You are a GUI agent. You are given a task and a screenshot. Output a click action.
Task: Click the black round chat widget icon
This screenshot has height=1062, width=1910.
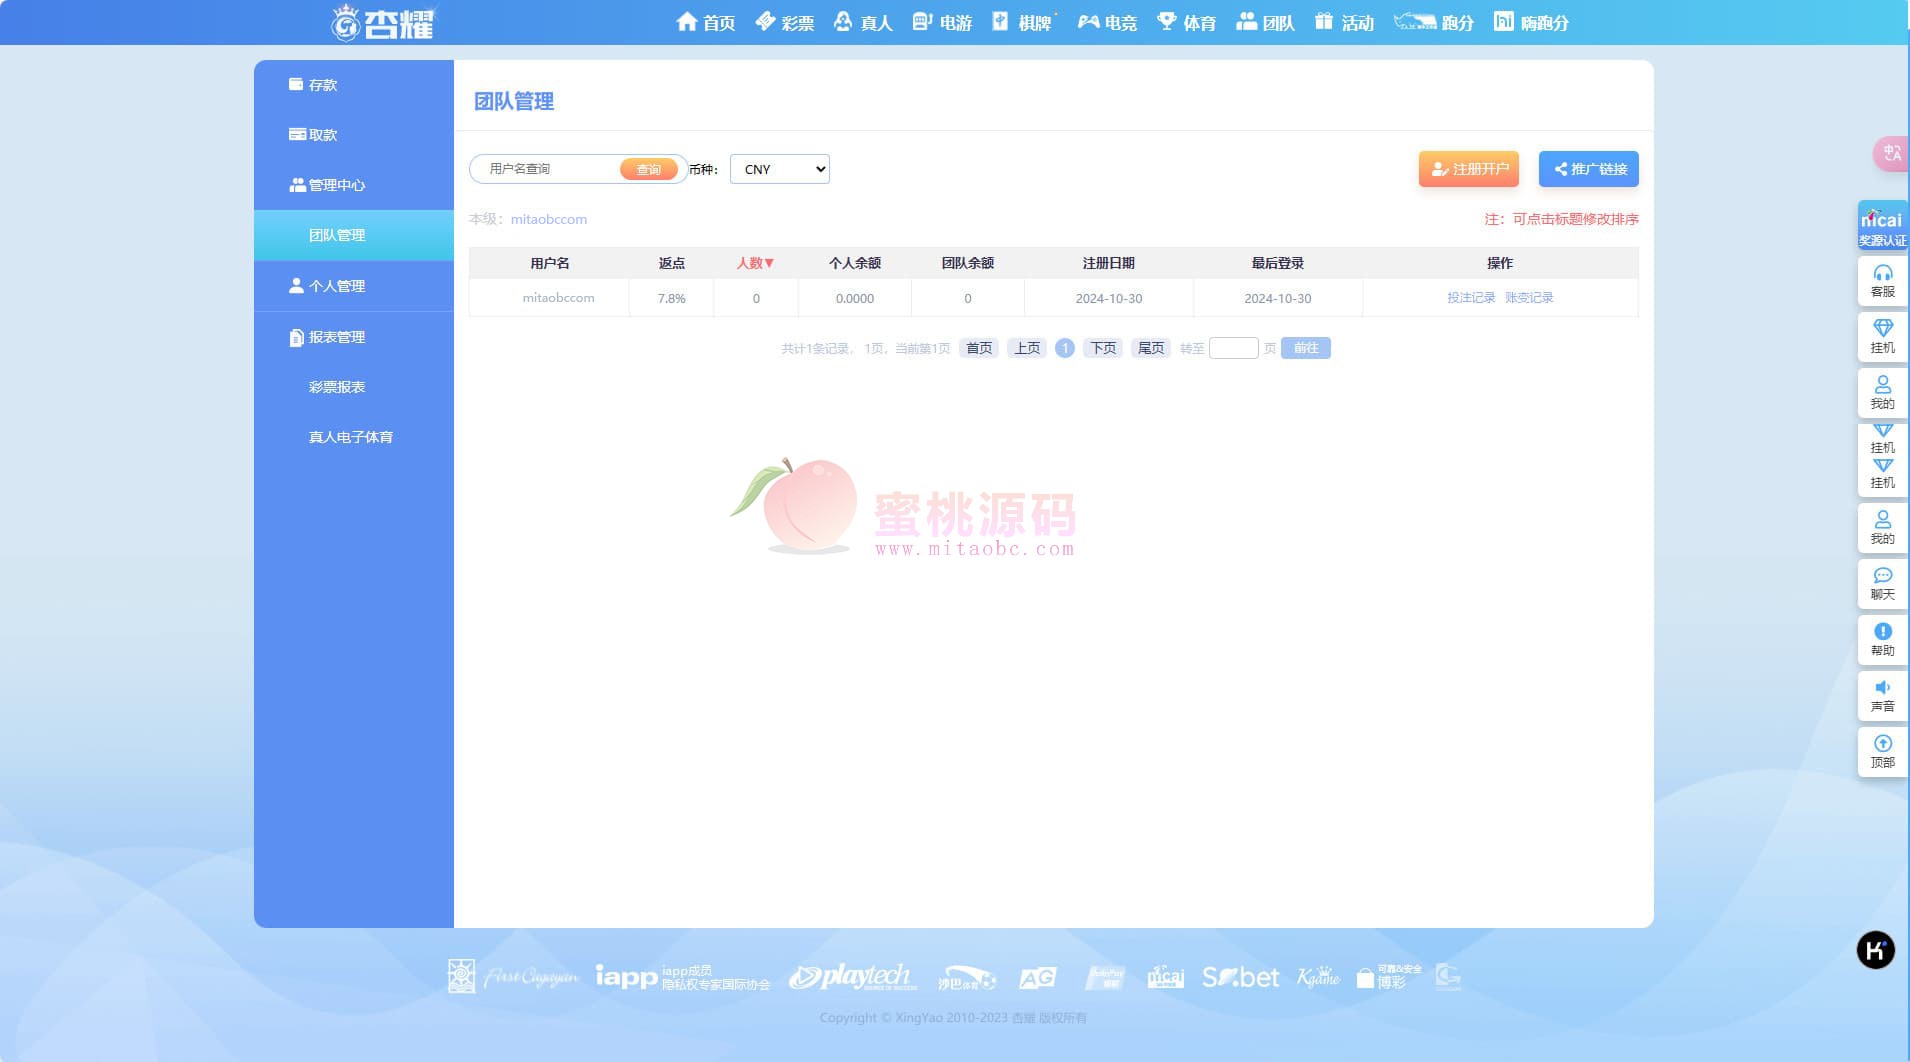coord(1875,950)
